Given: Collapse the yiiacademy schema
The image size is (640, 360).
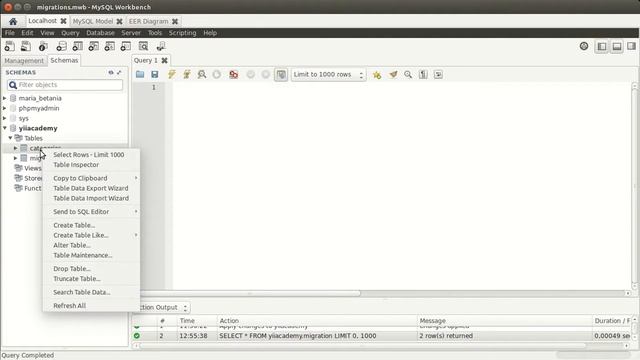Looking at the screenshot, I should [x=4, y=128].
